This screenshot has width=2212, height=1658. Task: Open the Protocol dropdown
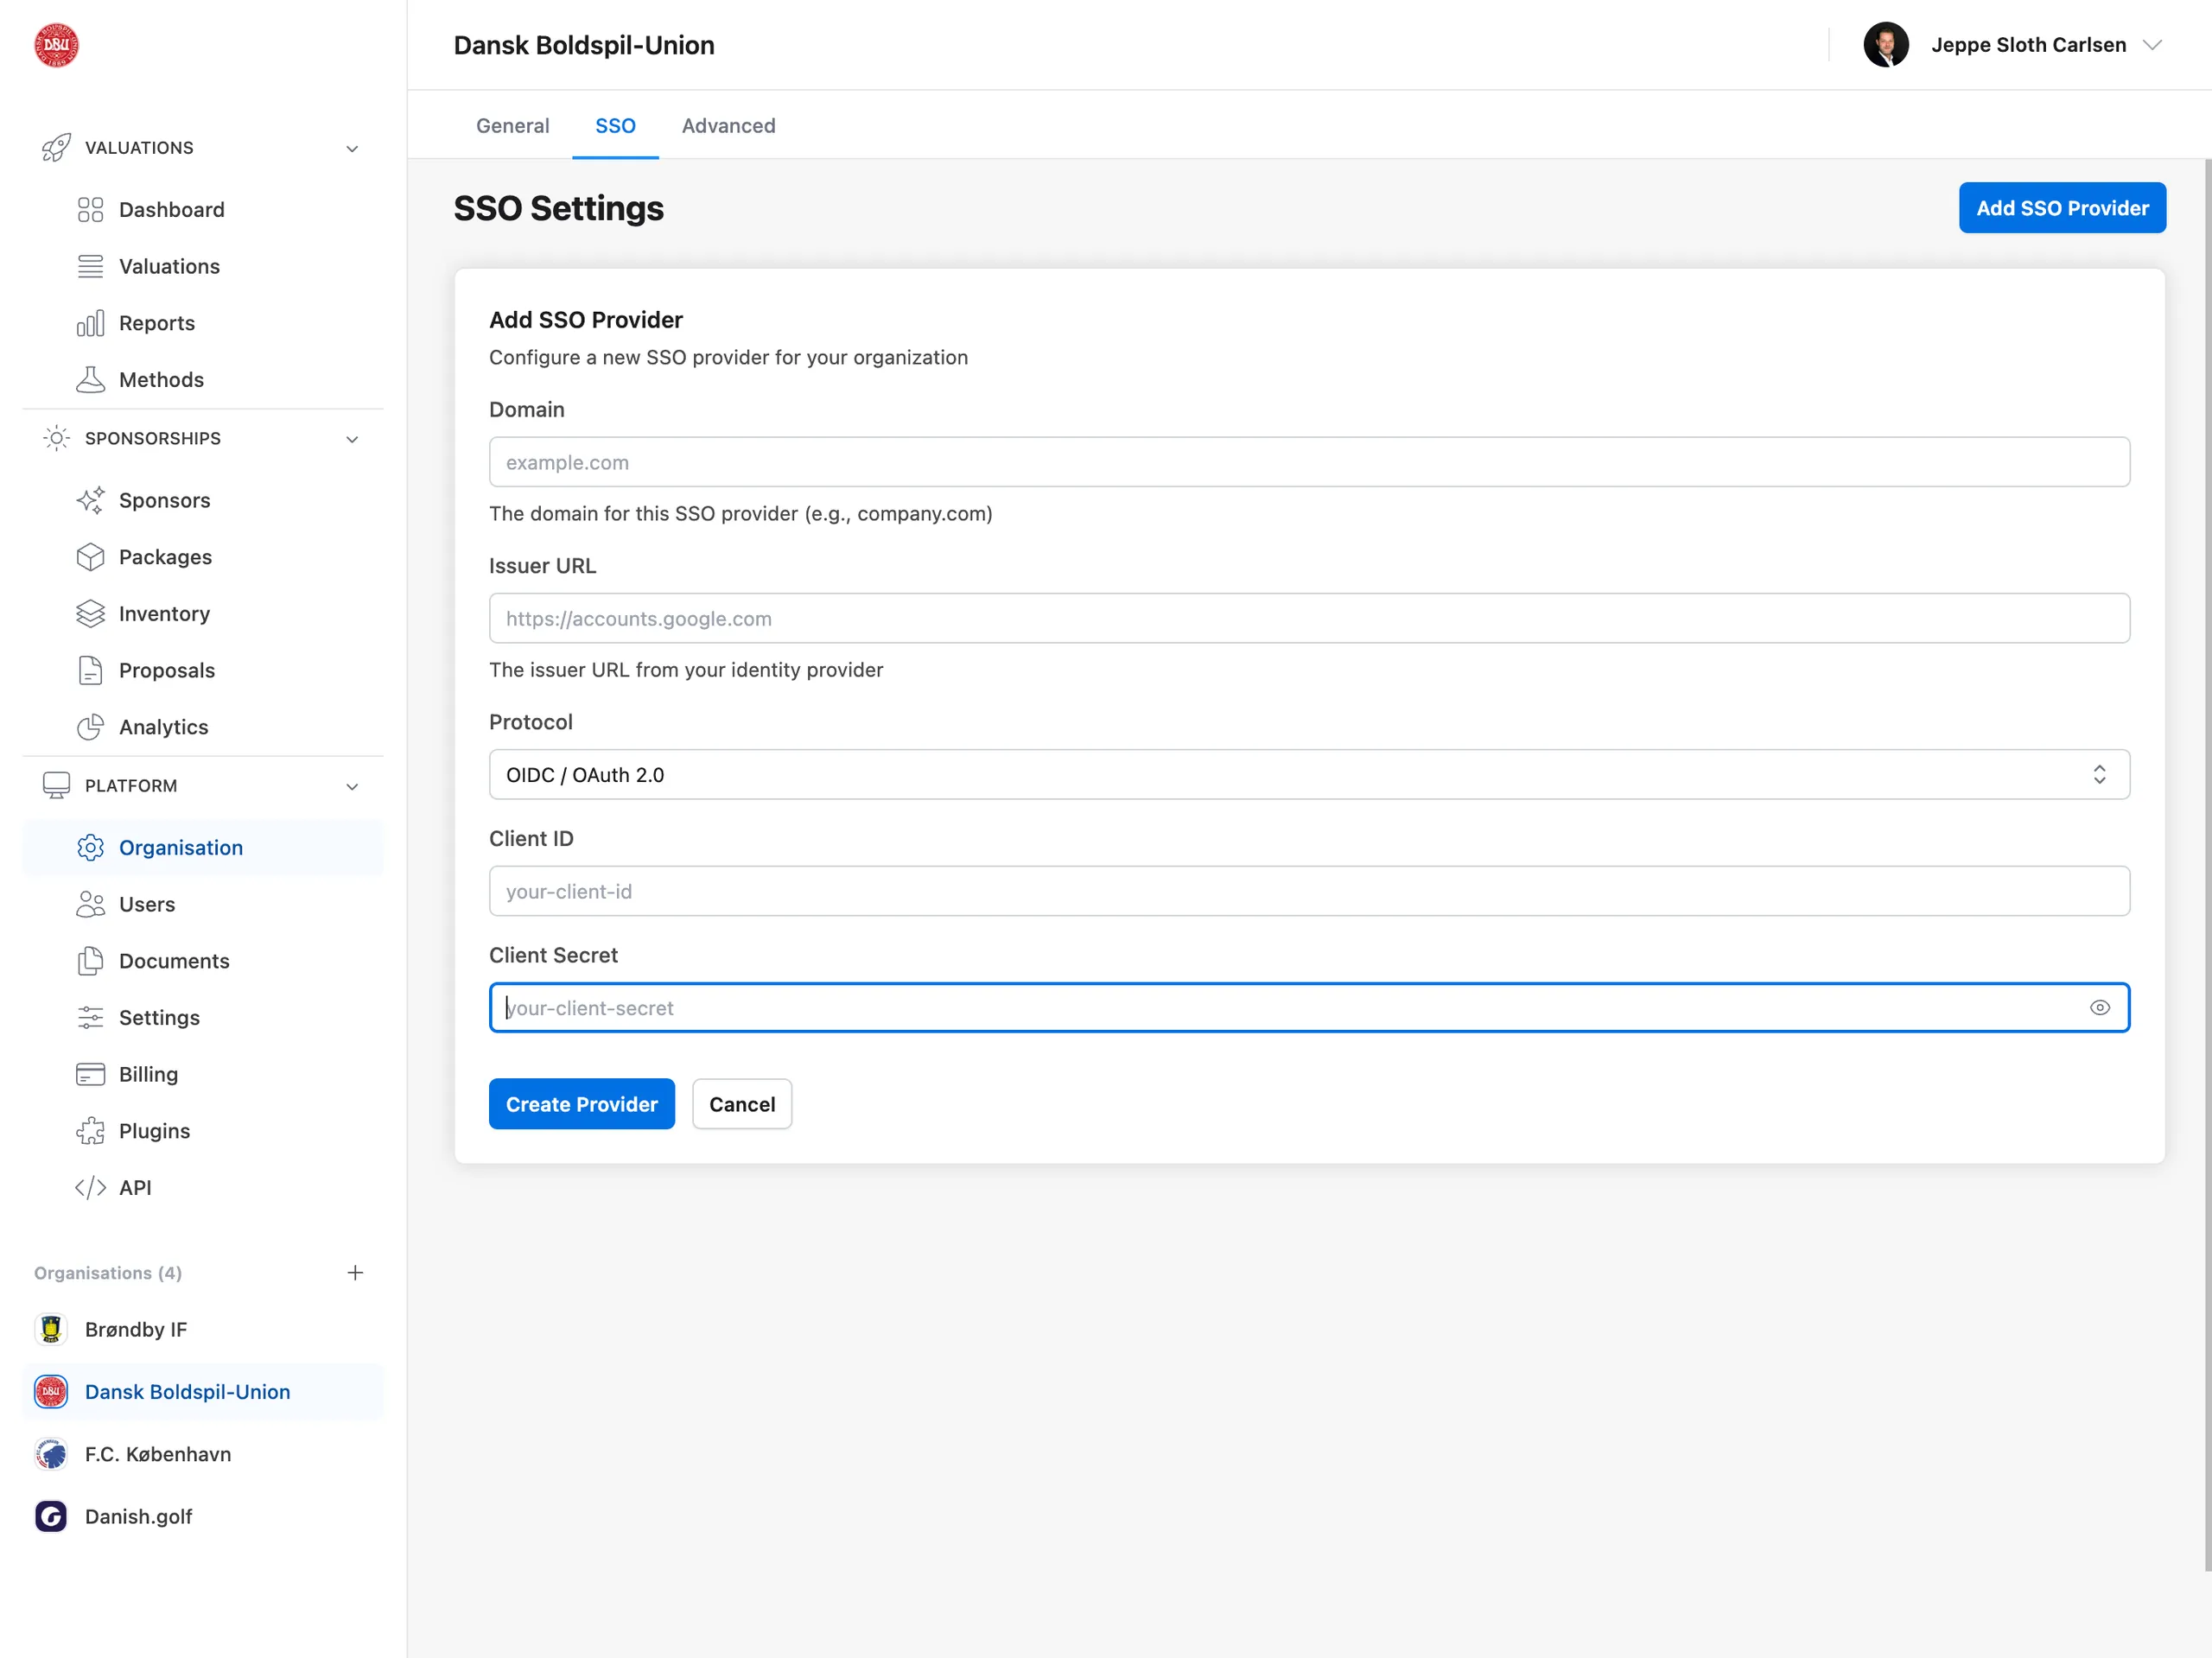coord(1309,775)
